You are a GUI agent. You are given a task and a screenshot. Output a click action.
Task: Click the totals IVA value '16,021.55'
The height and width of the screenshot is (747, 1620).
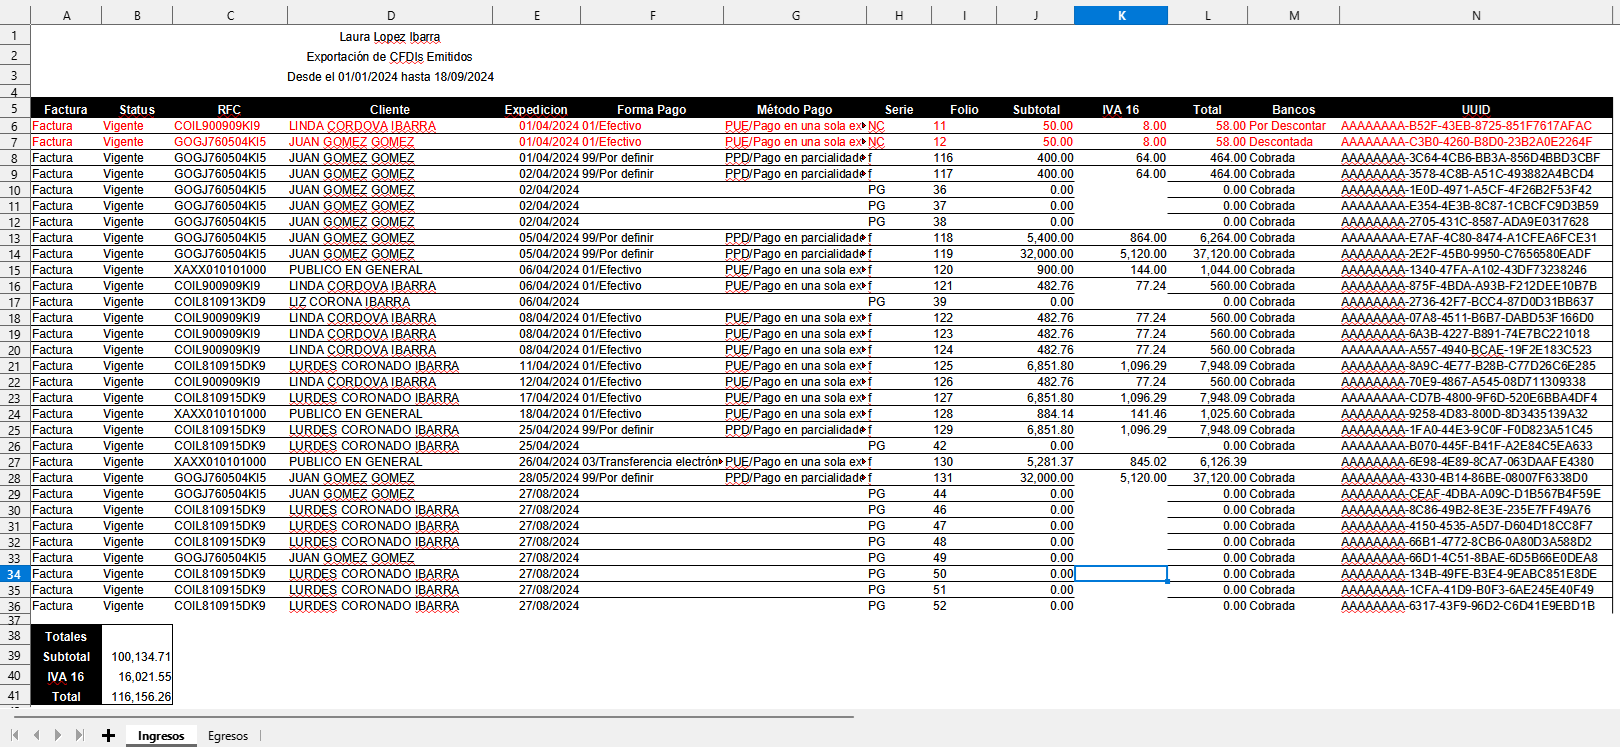click(137, 677)
